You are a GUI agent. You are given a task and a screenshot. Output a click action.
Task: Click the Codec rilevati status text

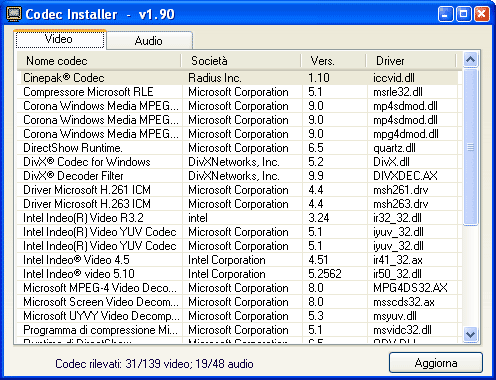point(154,364)
